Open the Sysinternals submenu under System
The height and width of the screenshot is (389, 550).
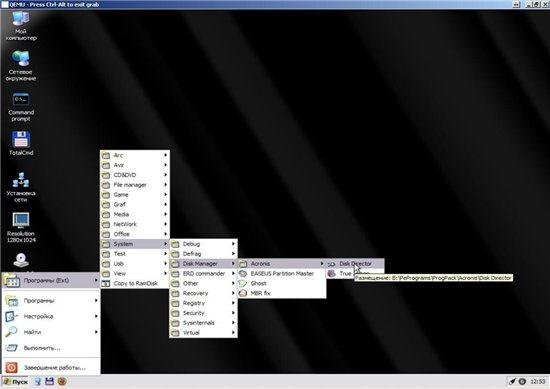[x=203, y=322]
